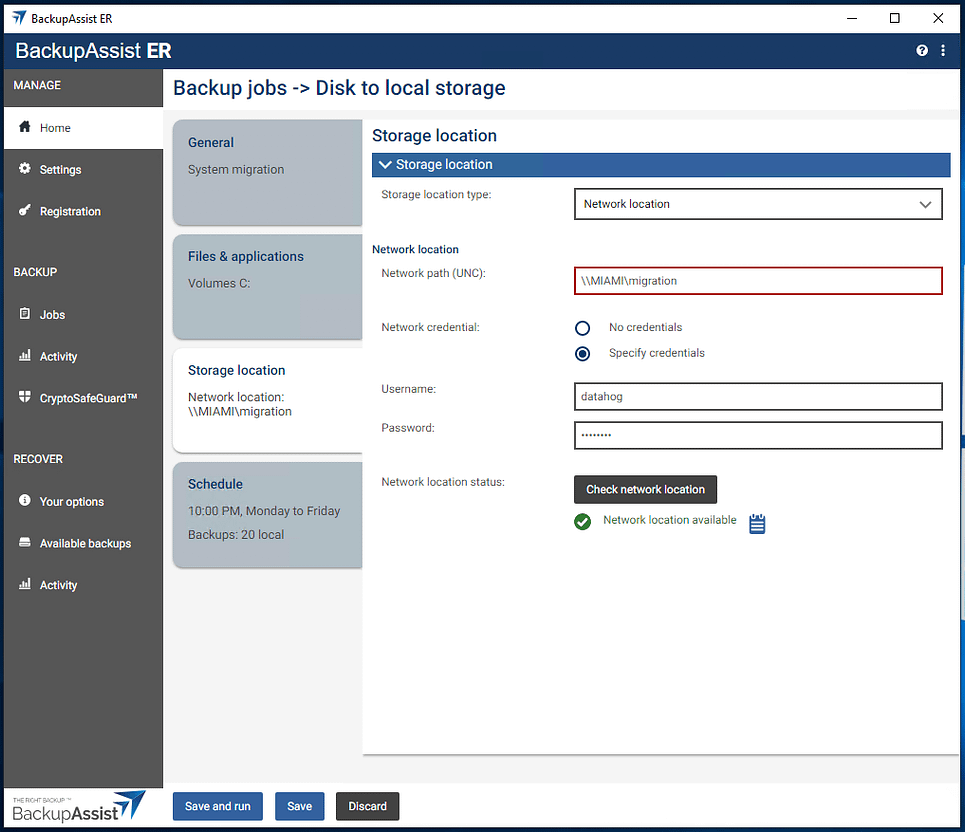Image resolution: width=965 pixels, height=832 pixels.
Task: Click the Username input field
Action: click(758, 397)
